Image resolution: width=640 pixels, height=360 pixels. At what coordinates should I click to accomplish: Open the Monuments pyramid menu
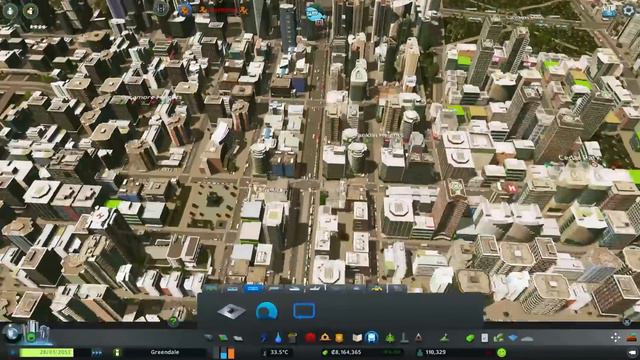pyautogui.click(x=418, y=338)
